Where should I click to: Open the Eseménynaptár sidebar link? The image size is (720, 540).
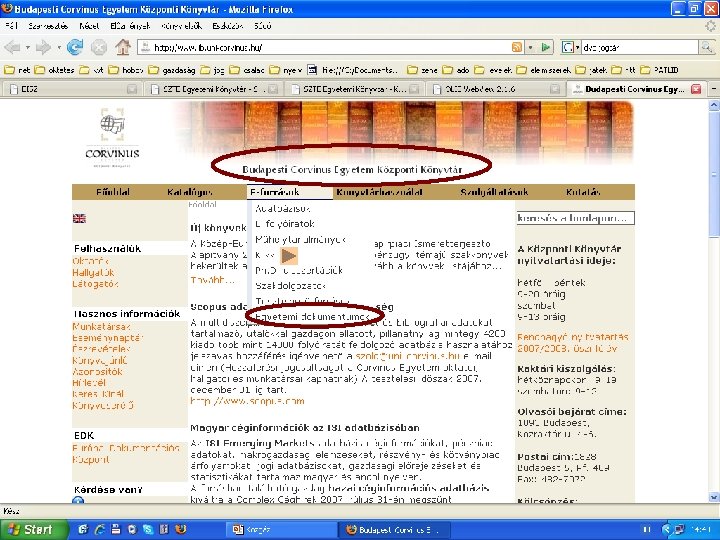[108, 338]
